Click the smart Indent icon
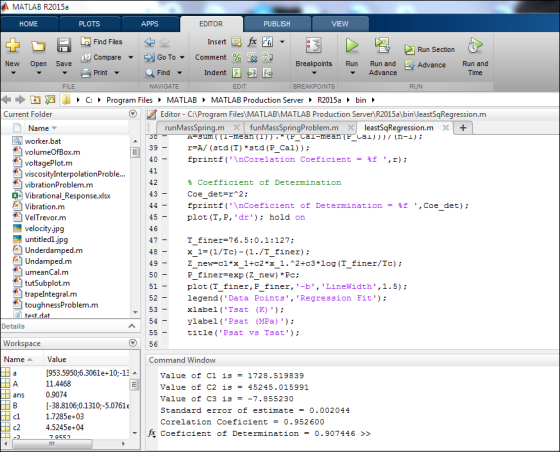The width and height of the screenshot is (560, 452). pyautogui.click(x=236, y=73)
